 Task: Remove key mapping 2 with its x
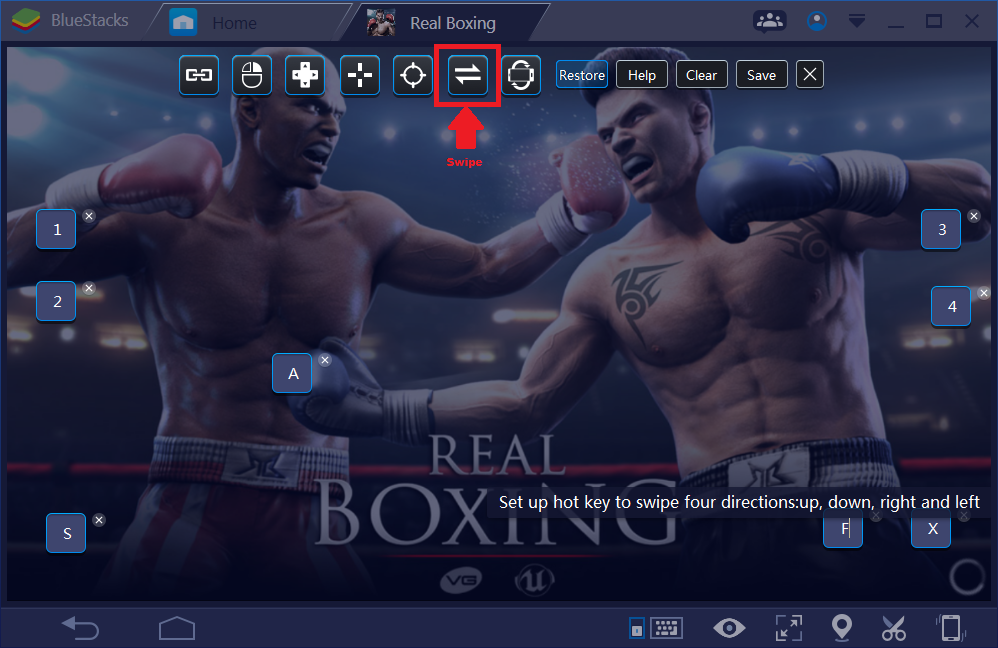pyautogui.click(x=89, y=288)
